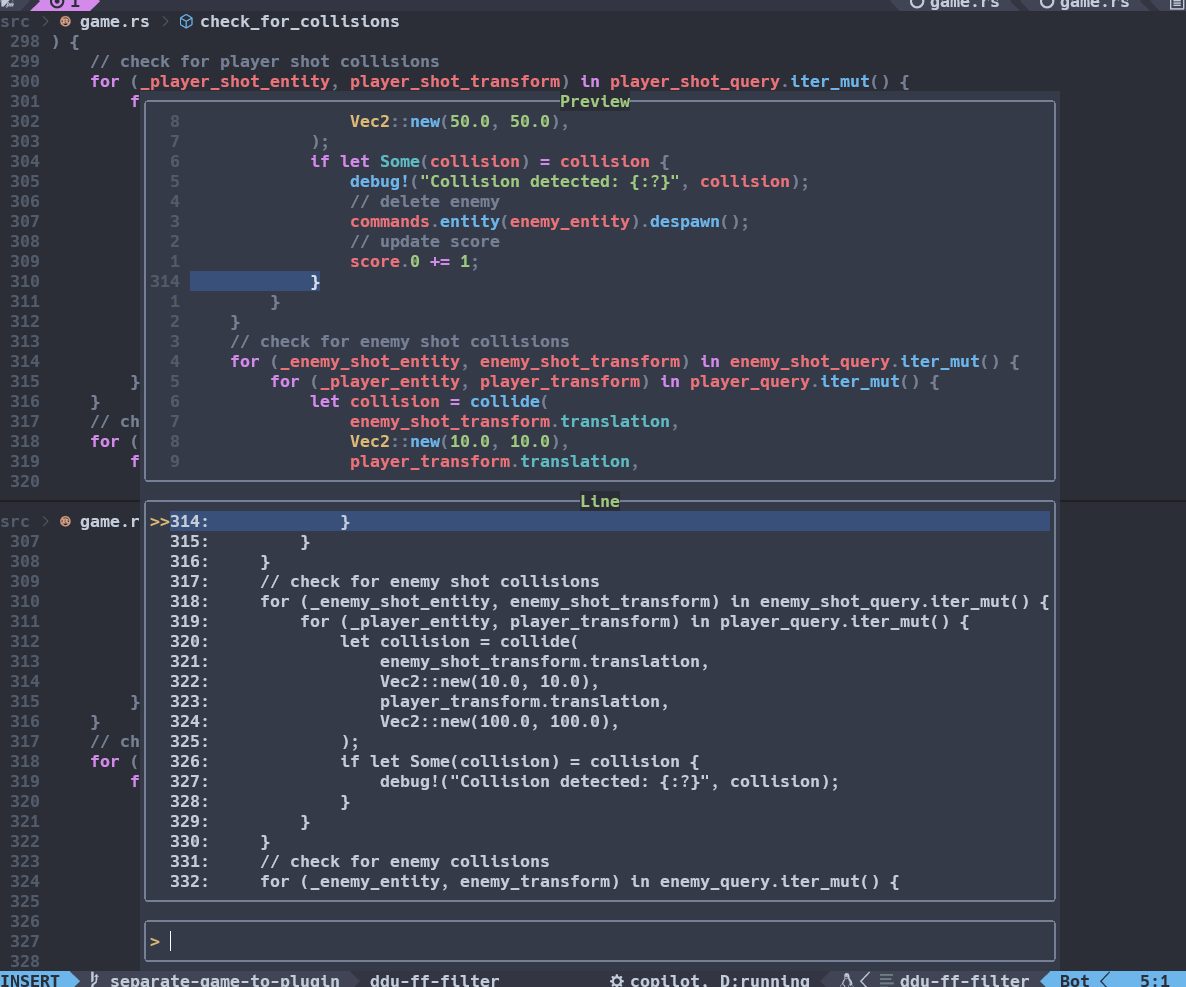Viewport: 1186px width, 987px height.
Task: Click the Line window title
Action: point(600,501)
